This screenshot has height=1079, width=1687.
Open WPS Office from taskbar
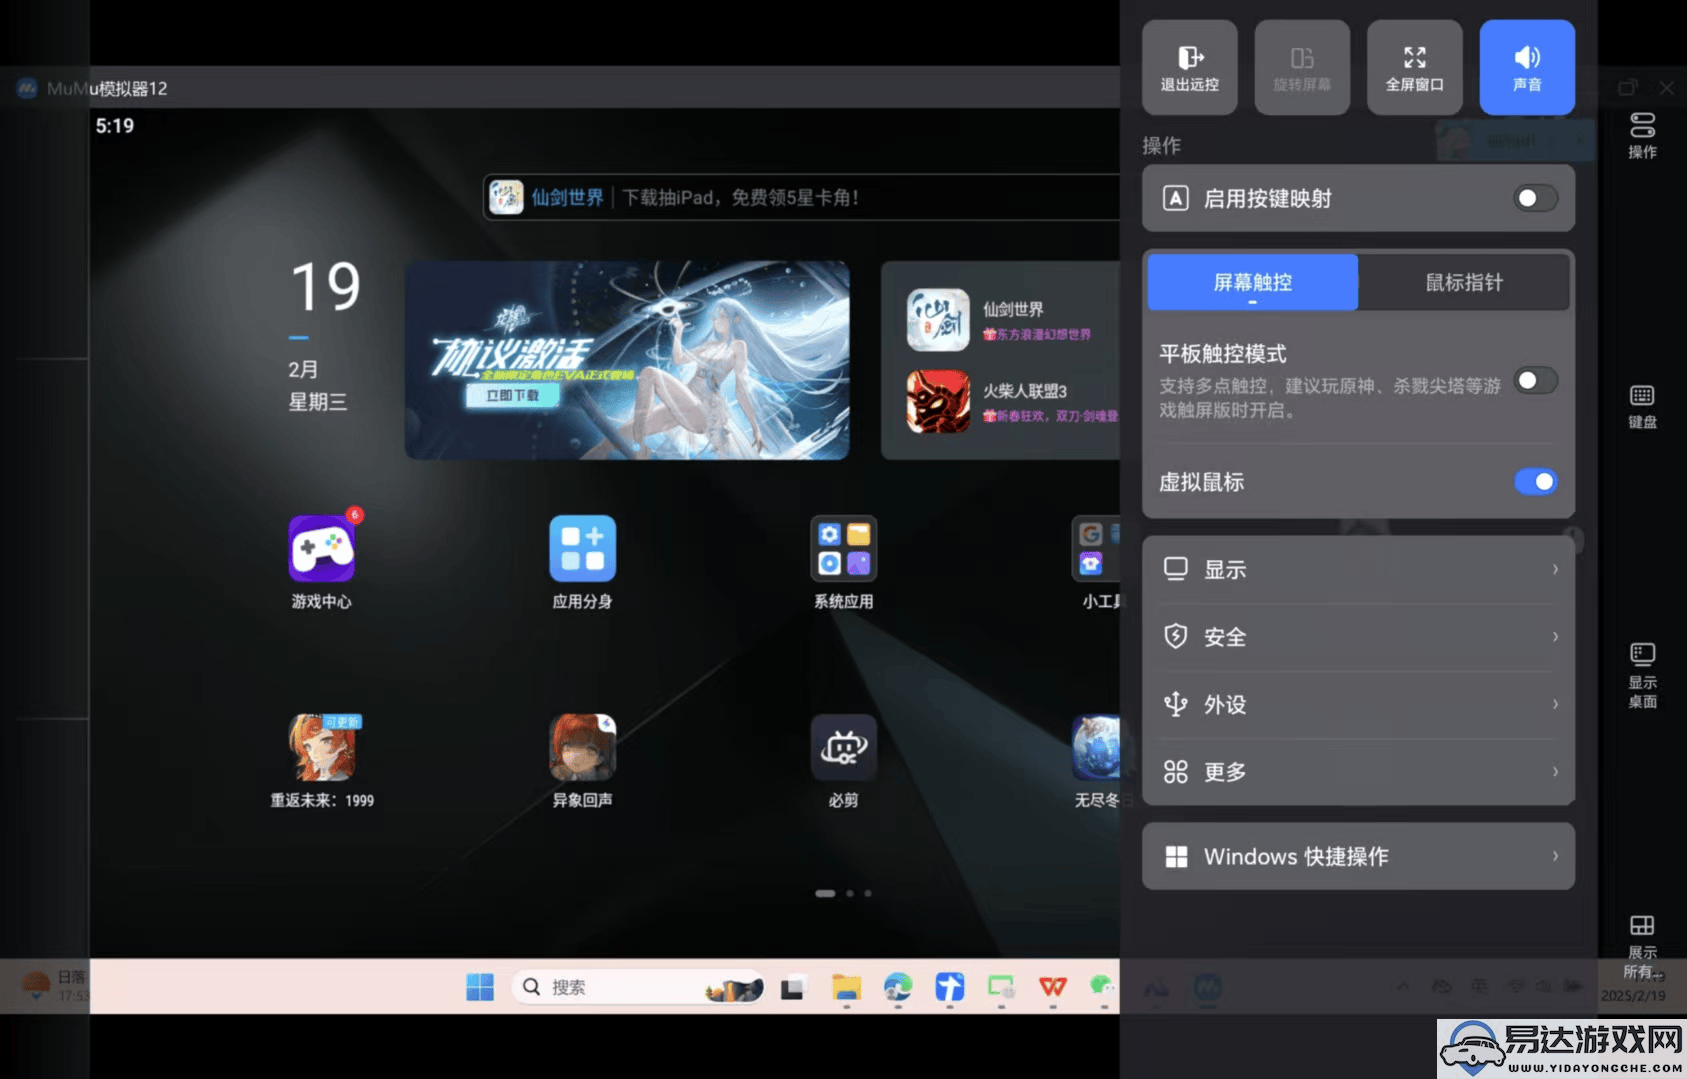(x=1052, y=988)
